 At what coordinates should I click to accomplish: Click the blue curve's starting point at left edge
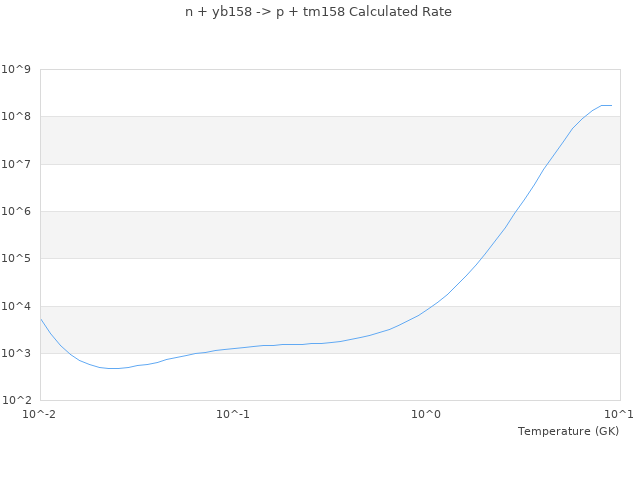pyautogui.click(x=41, y=320)
